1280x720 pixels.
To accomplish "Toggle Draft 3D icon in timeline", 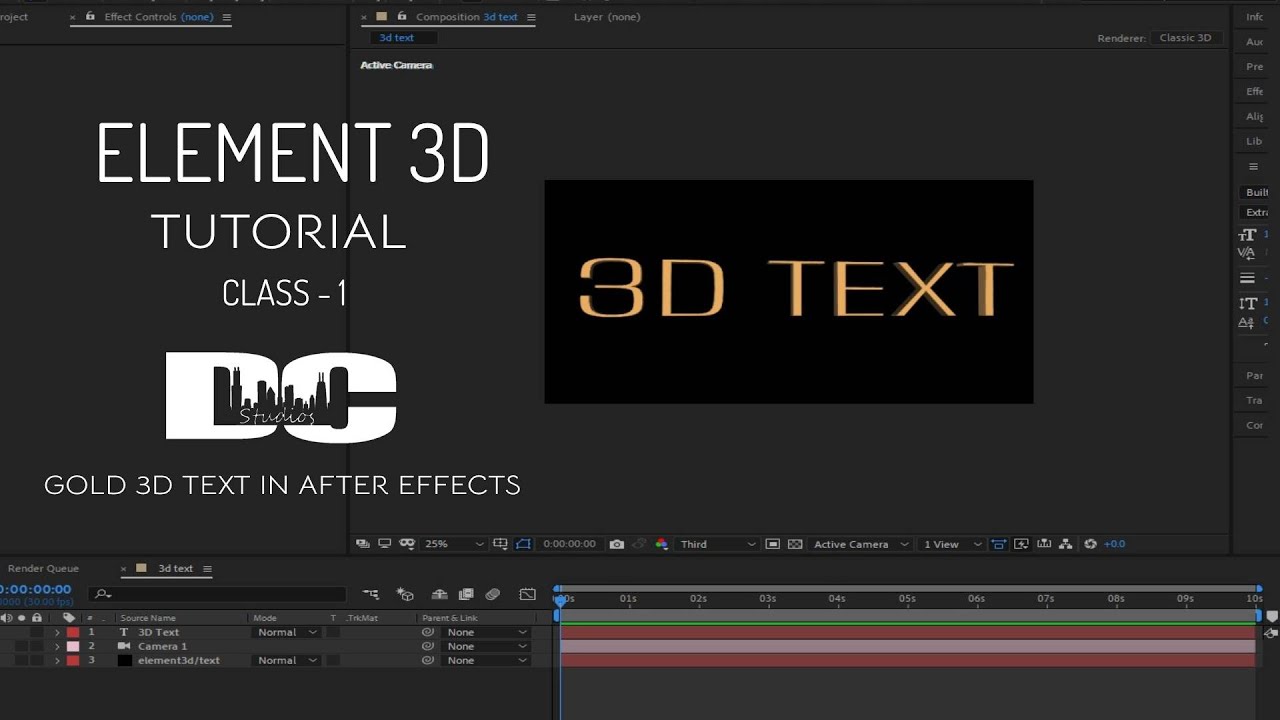I will [405, 594].
